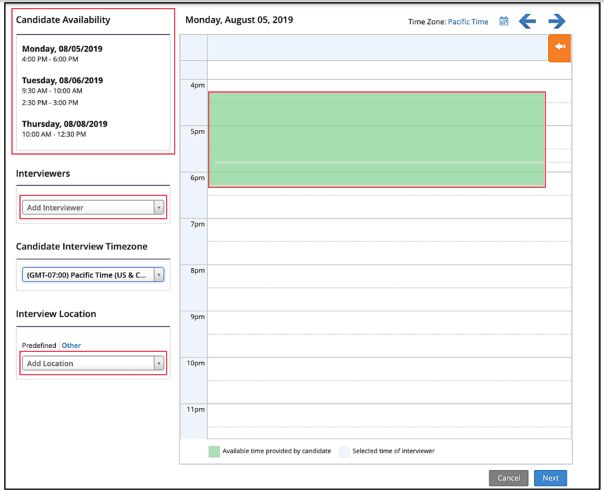The width and height of the screenshot is (604, 490).
Task: Expand the Pacific Time timezone arrow
Action: point(159,275)
